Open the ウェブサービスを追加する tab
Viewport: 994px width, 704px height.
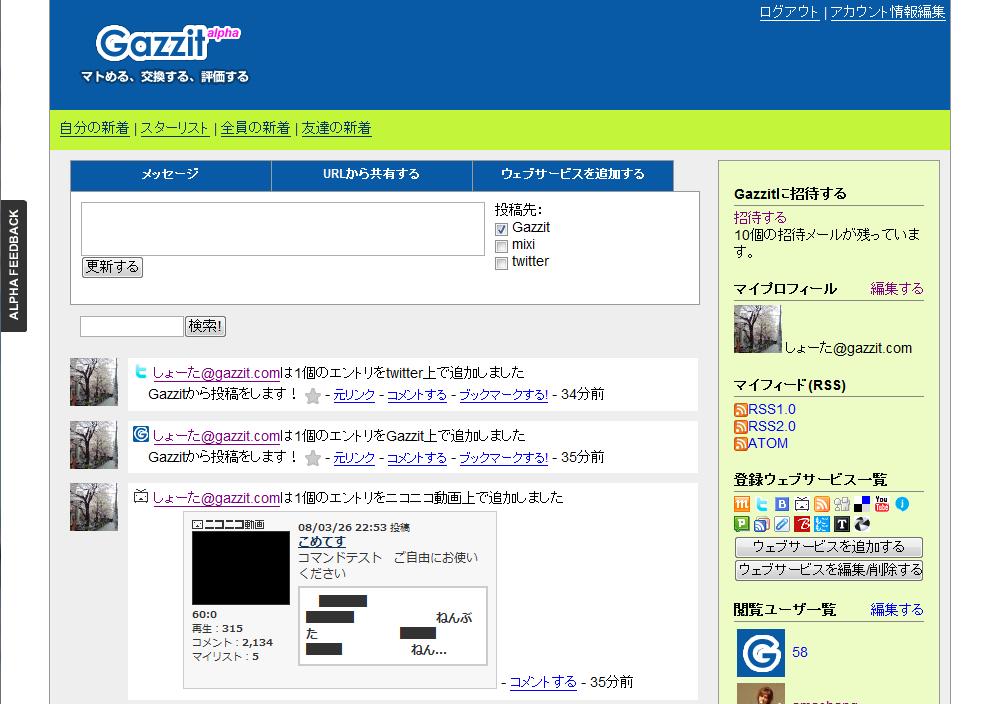point(572,174)
